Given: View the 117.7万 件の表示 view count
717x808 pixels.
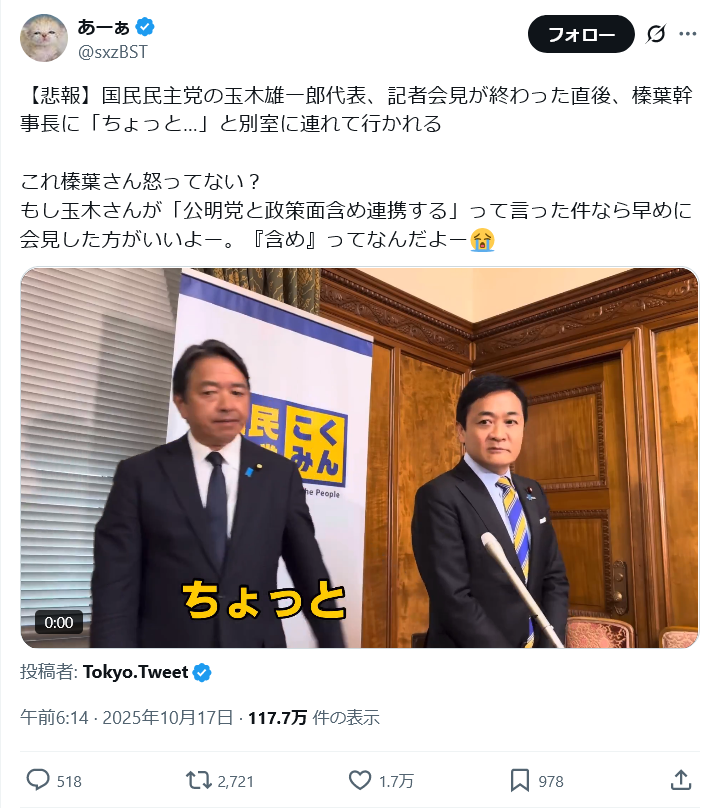Looking at the screenshot, I should (x=314, y=717).
